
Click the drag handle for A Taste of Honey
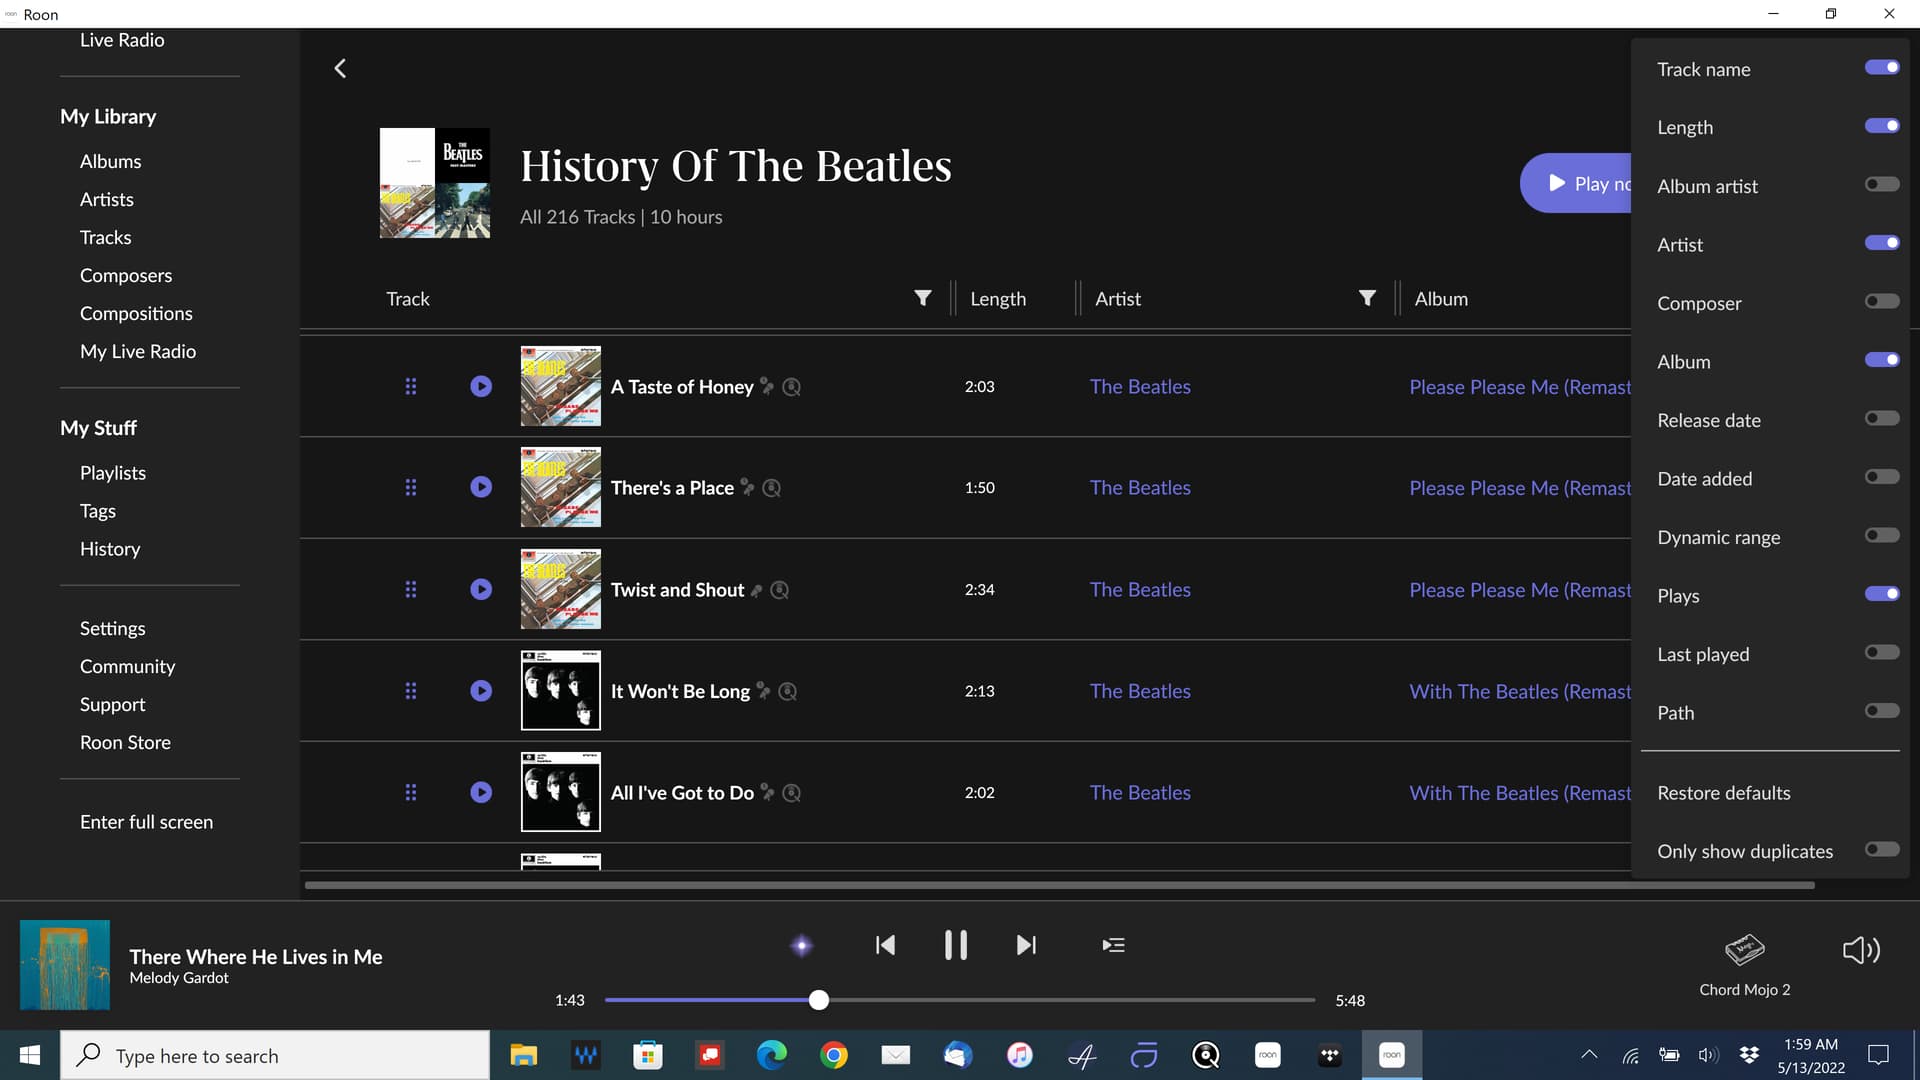pyautogui.click(x=410, y=386)
